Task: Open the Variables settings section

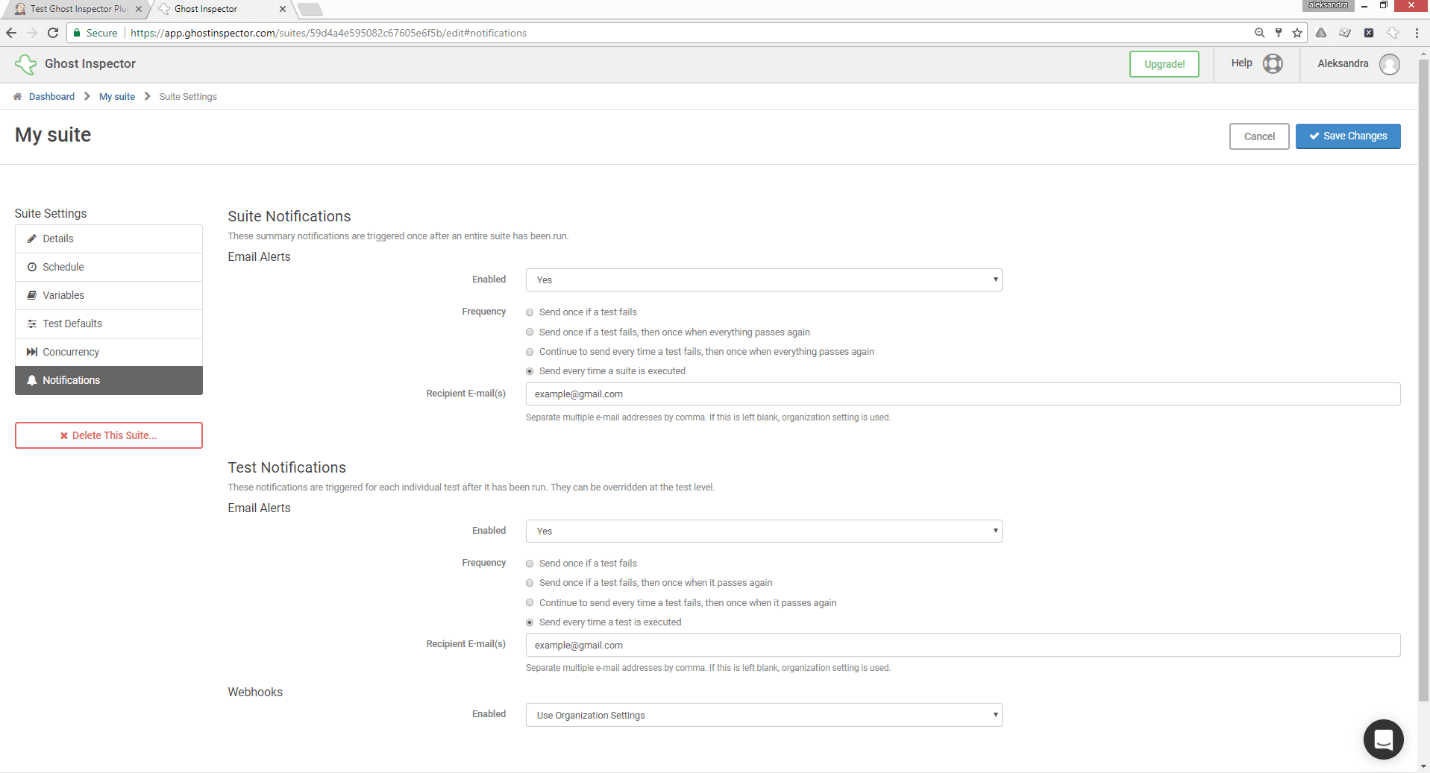Action: [x=109, y=295]
